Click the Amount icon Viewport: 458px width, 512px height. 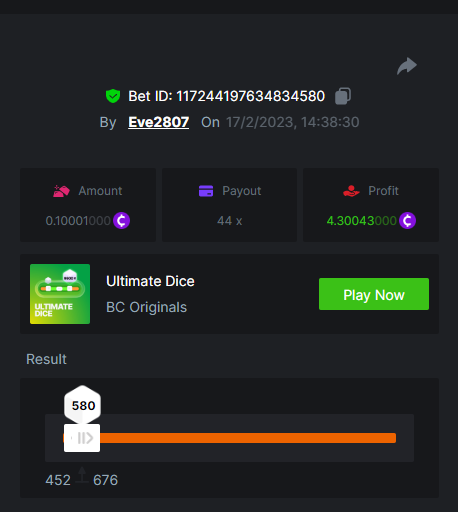(61, 191)
